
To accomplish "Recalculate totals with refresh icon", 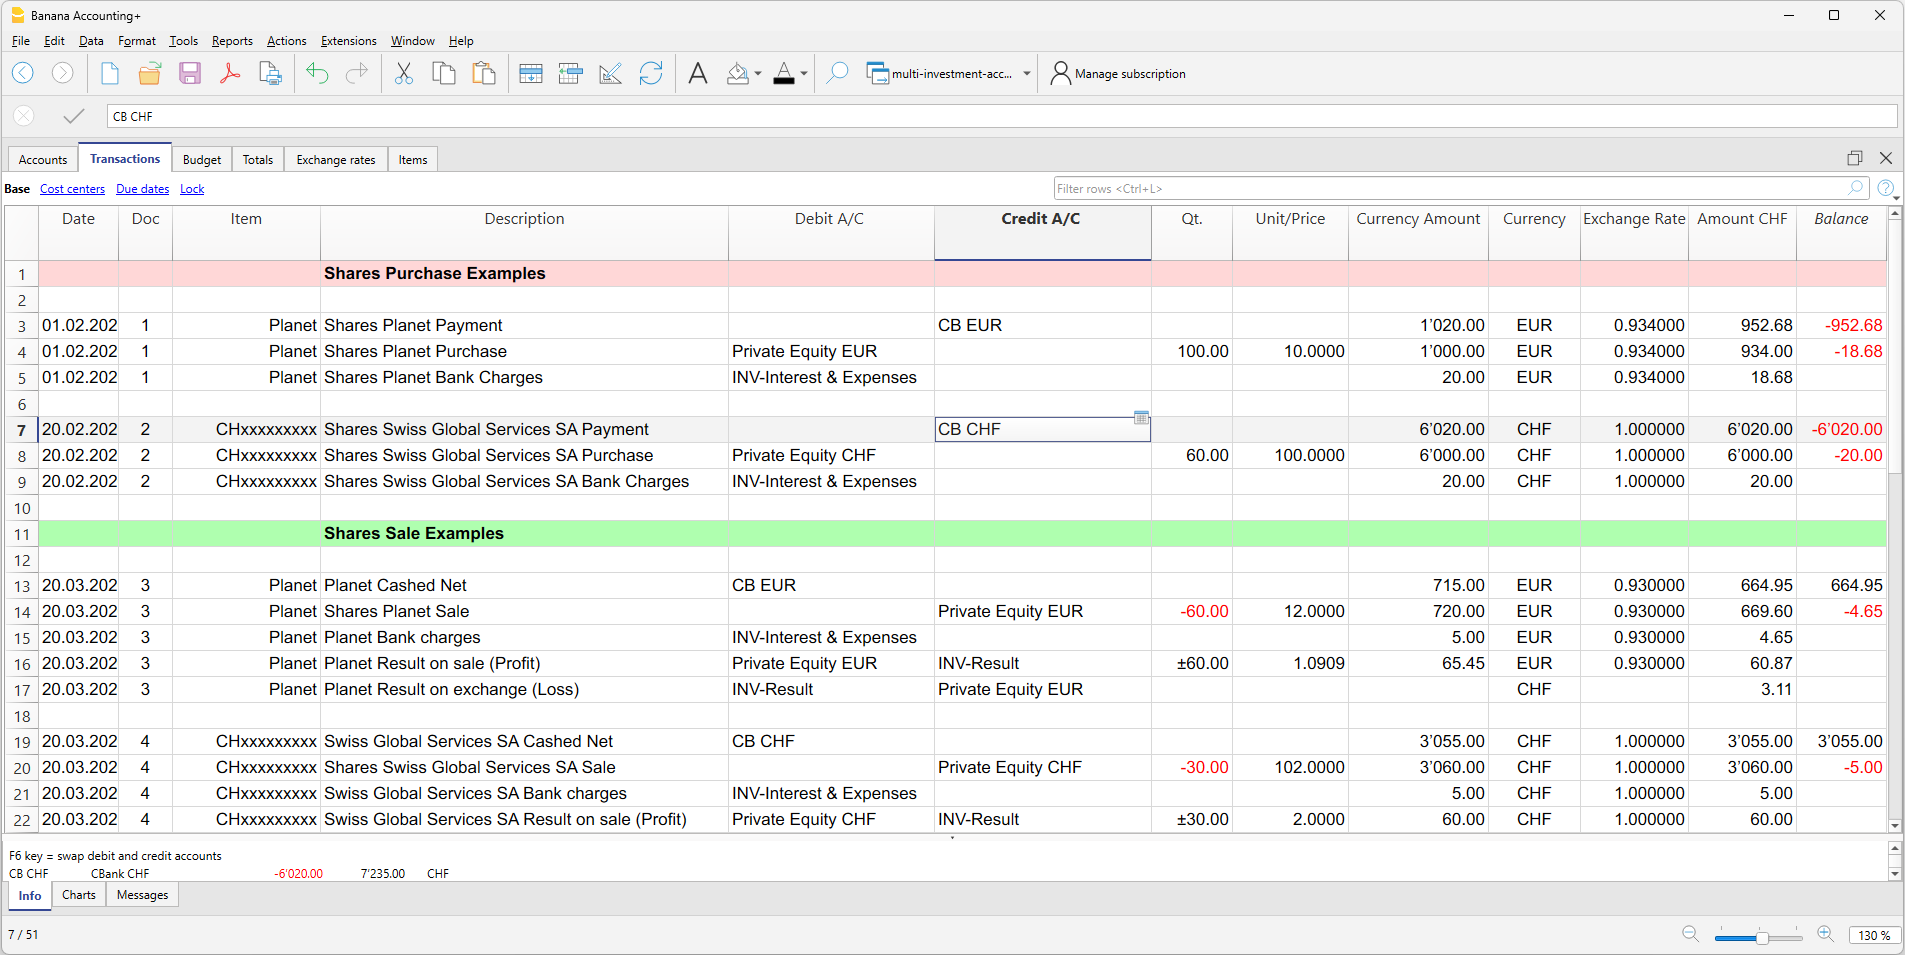I will click(651, 73).
